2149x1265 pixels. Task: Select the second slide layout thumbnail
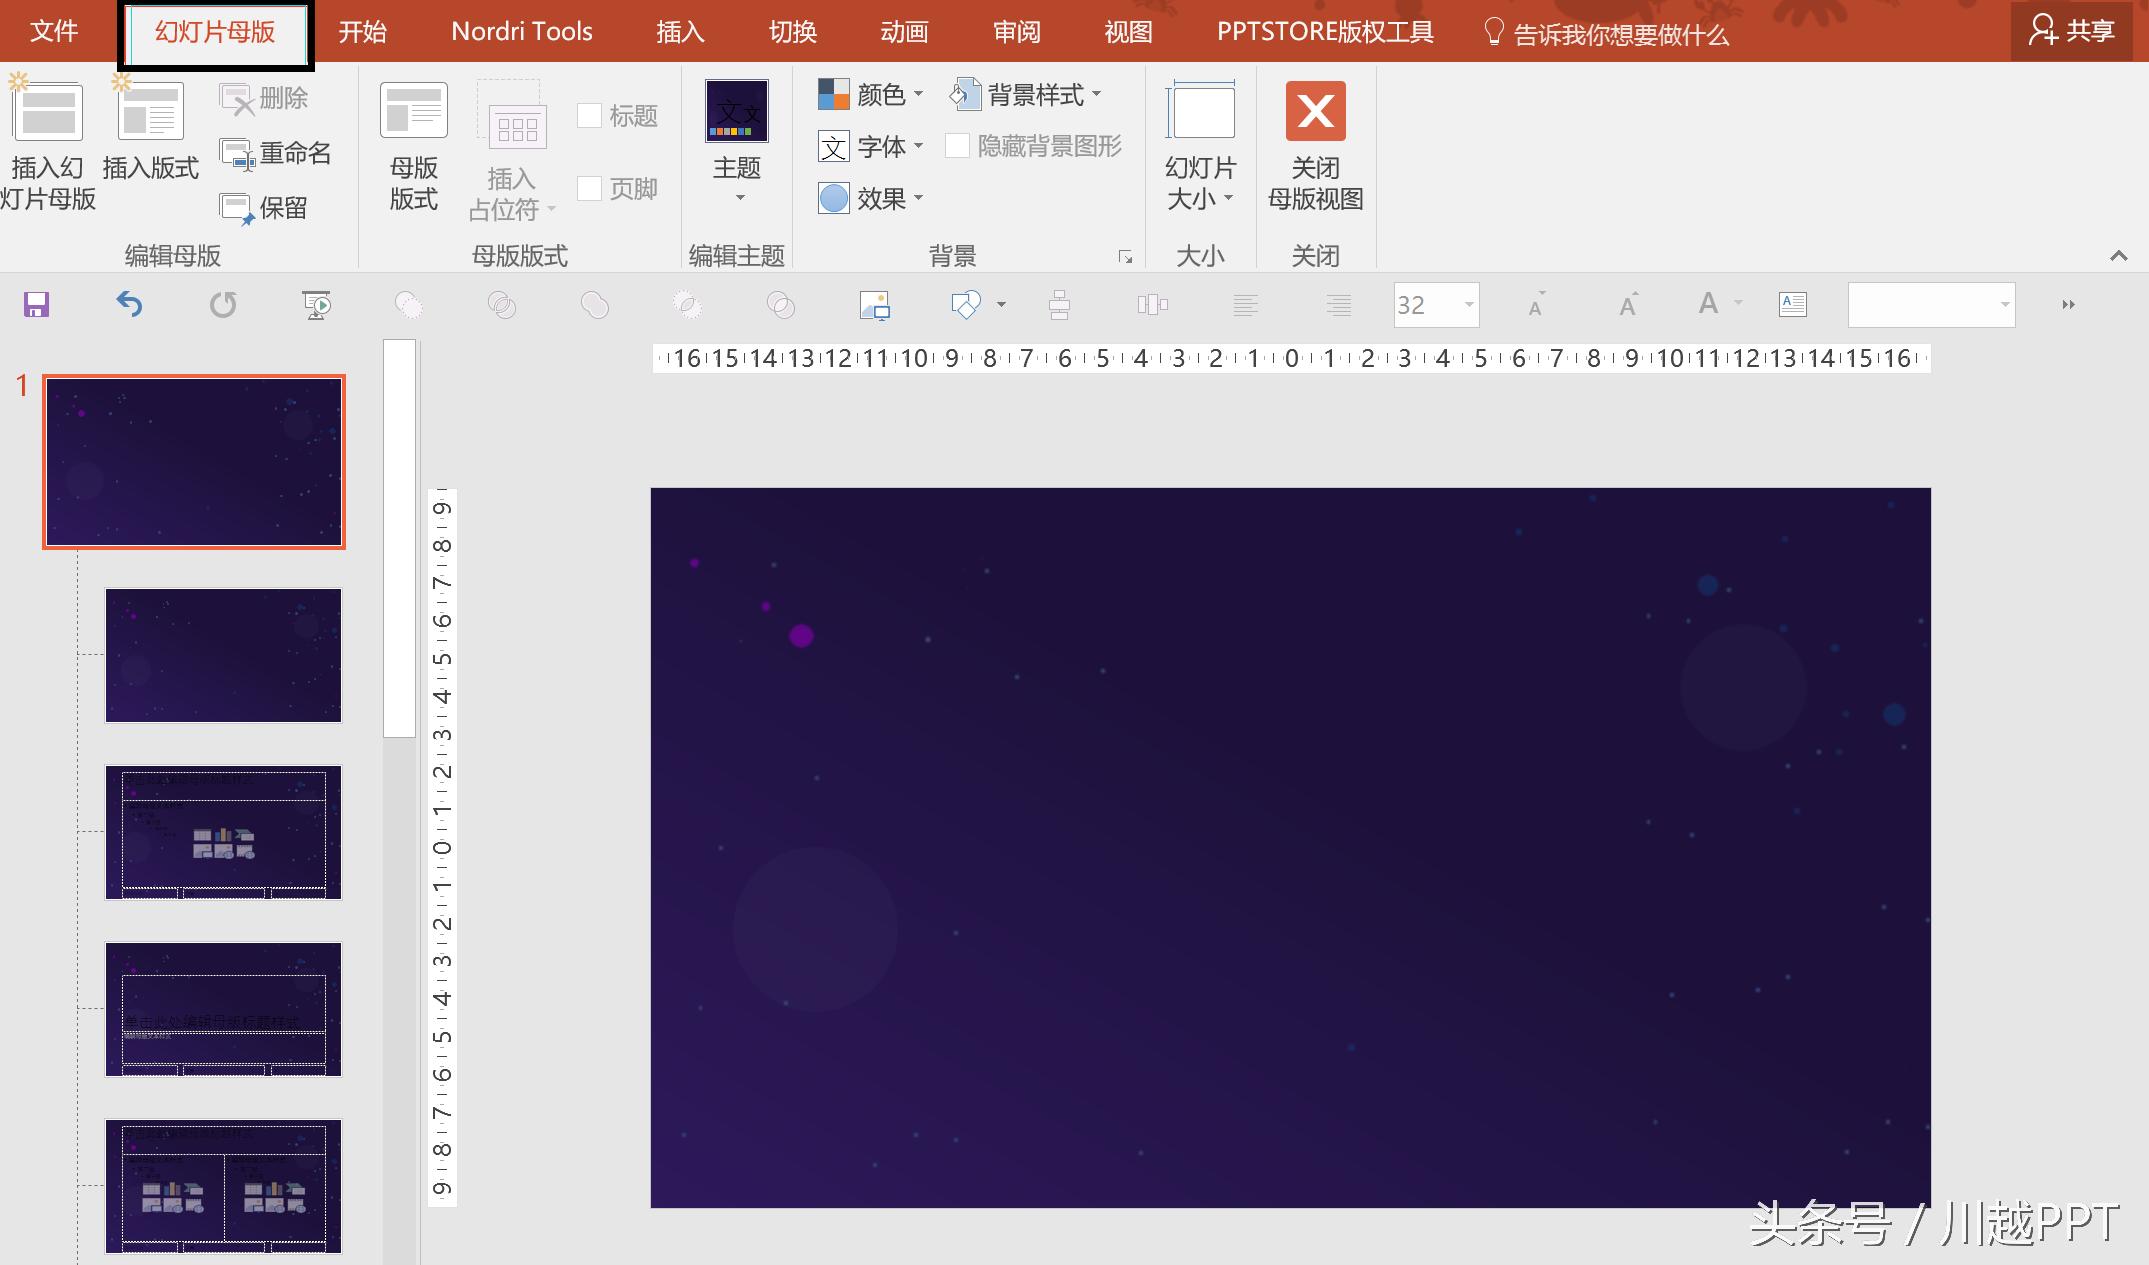coord(223,655)
